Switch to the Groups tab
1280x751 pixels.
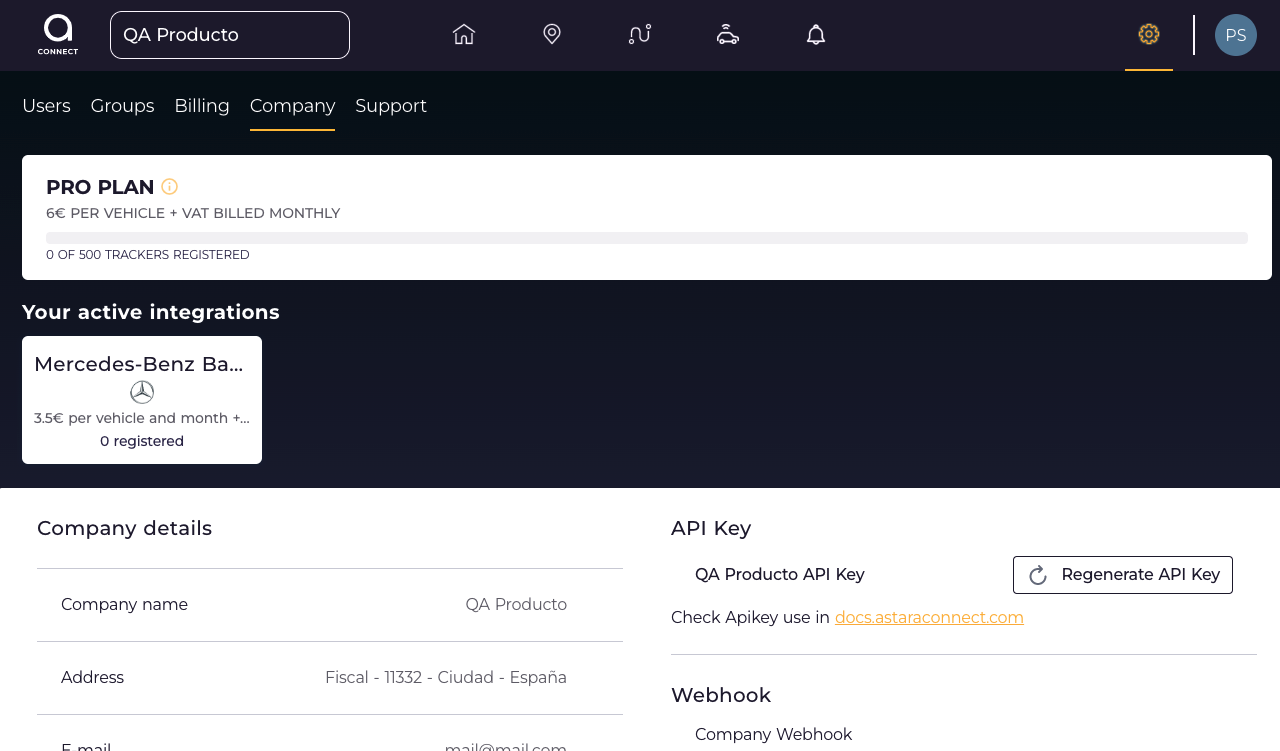point(122,106)
